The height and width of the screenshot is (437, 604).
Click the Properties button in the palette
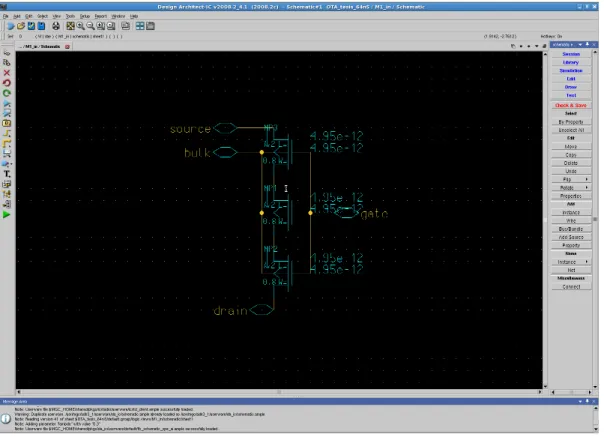(571, 196)
